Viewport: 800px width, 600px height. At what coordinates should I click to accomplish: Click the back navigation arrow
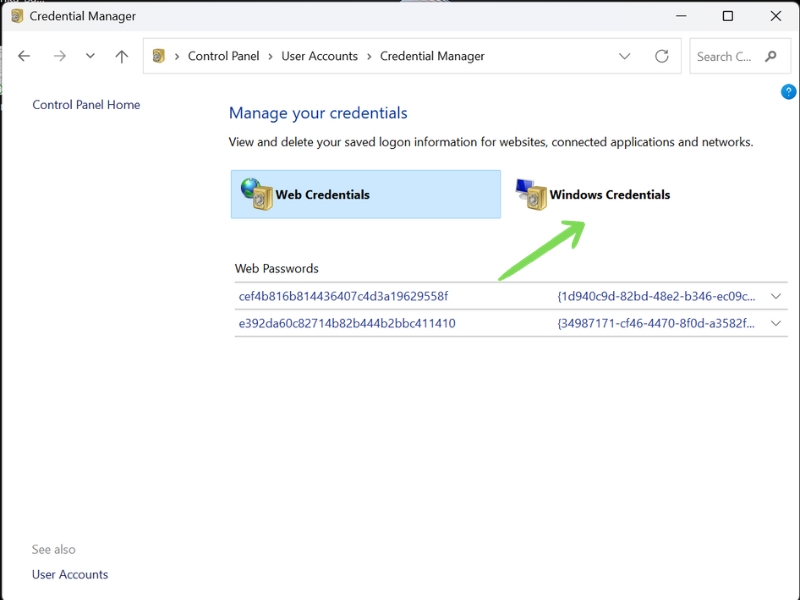click(24, 56)
